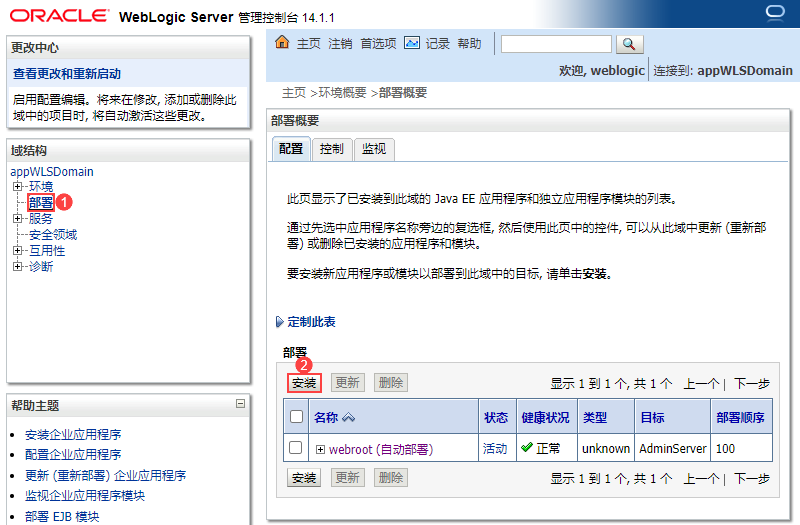Viewport: 800px width, 525px height.
Task: Click the top 上一个 pagination link
Action: [x=702, y=384]
